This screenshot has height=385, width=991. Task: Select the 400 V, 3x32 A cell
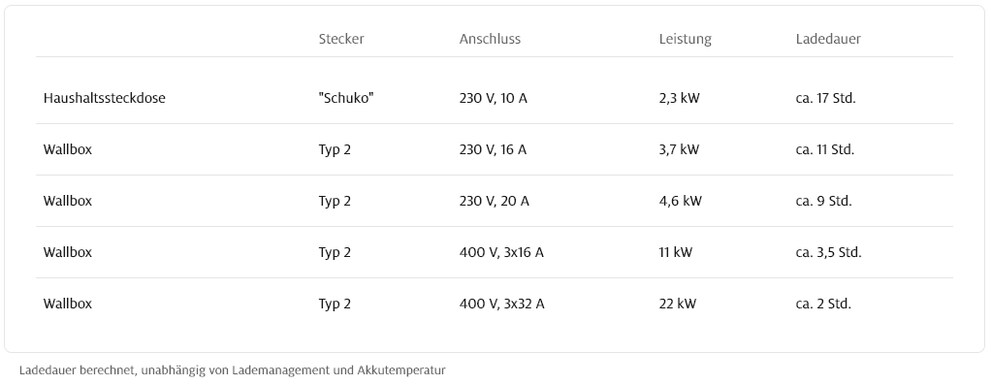[x=502, y=303]
